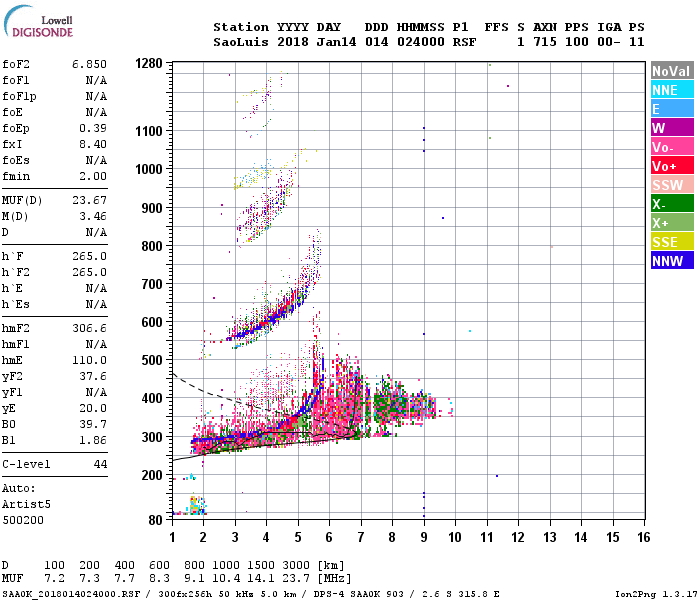The width and height of the screenshot is (700, 600).
Task: Click the NNW blue legend swatch
Action: (x=672, y=260)
